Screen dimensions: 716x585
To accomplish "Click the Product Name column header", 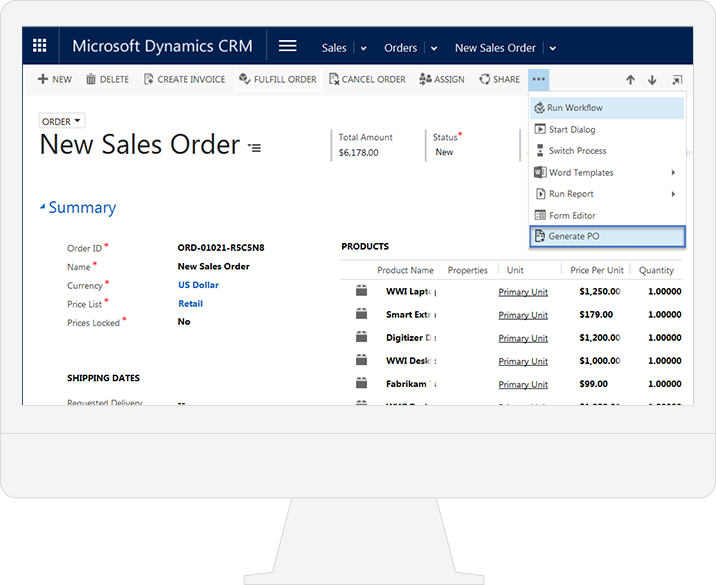I will [405, 270].
